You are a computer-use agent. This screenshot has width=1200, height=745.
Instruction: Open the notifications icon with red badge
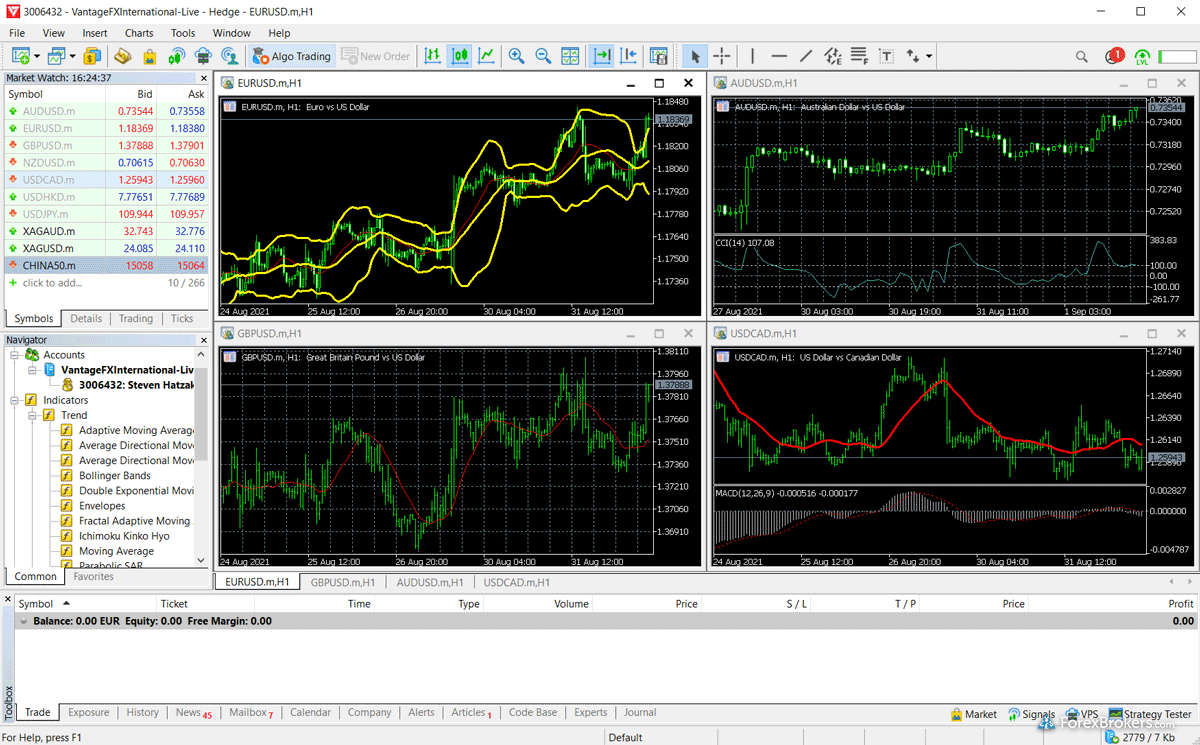1114,56
